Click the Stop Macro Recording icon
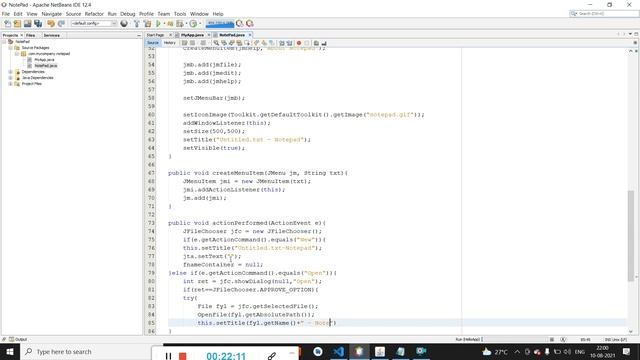 coord(307,43)
